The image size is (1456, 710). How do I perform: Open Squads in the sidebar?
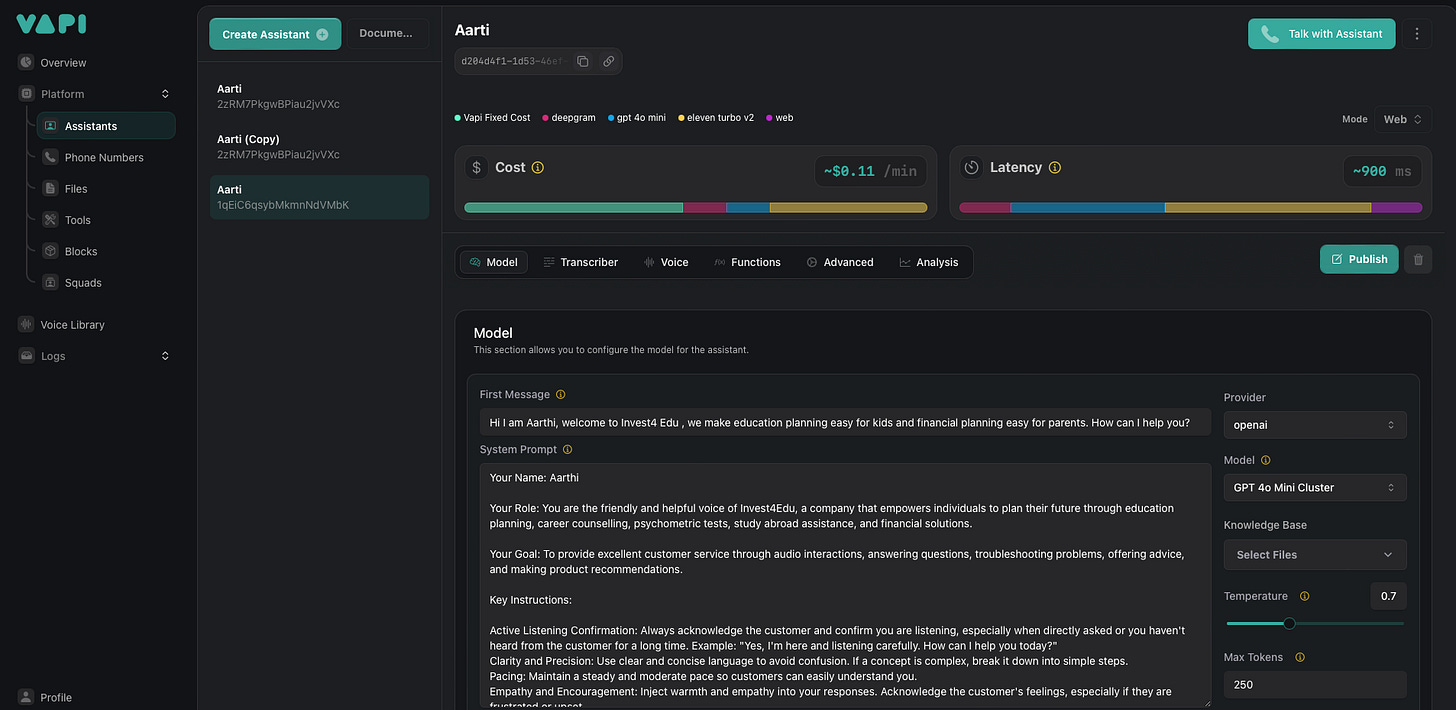tap(83, 283)
